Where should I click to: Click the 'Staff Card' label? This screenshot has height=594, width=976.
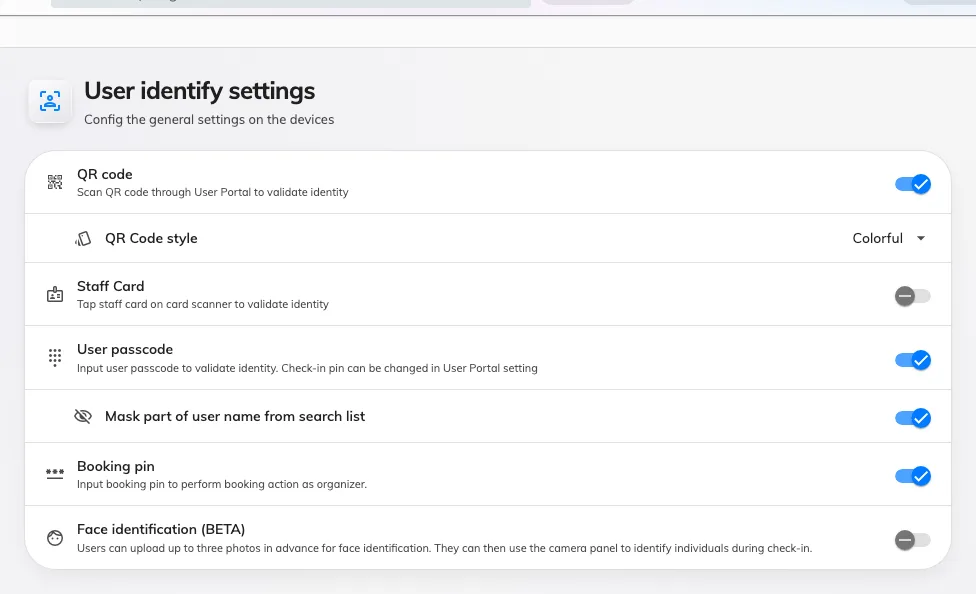pos(111,286)
